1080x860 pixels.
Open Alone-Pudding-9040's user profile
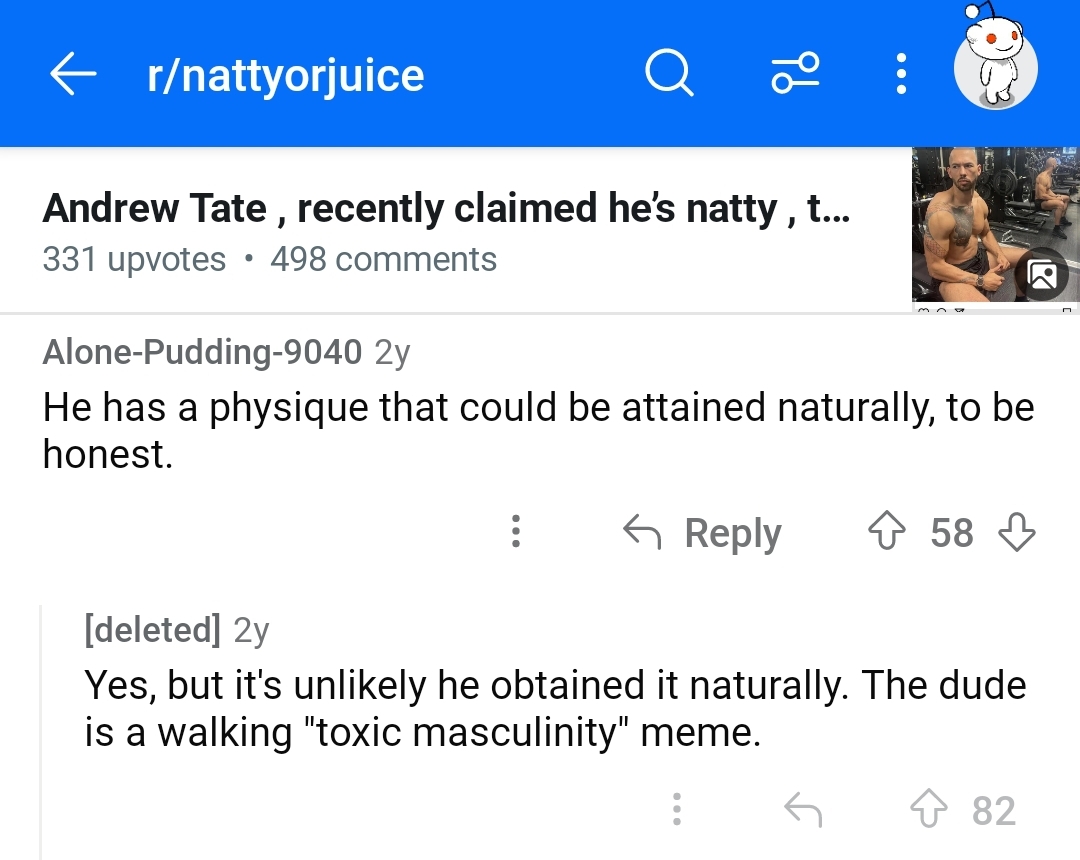pos(202,352)
